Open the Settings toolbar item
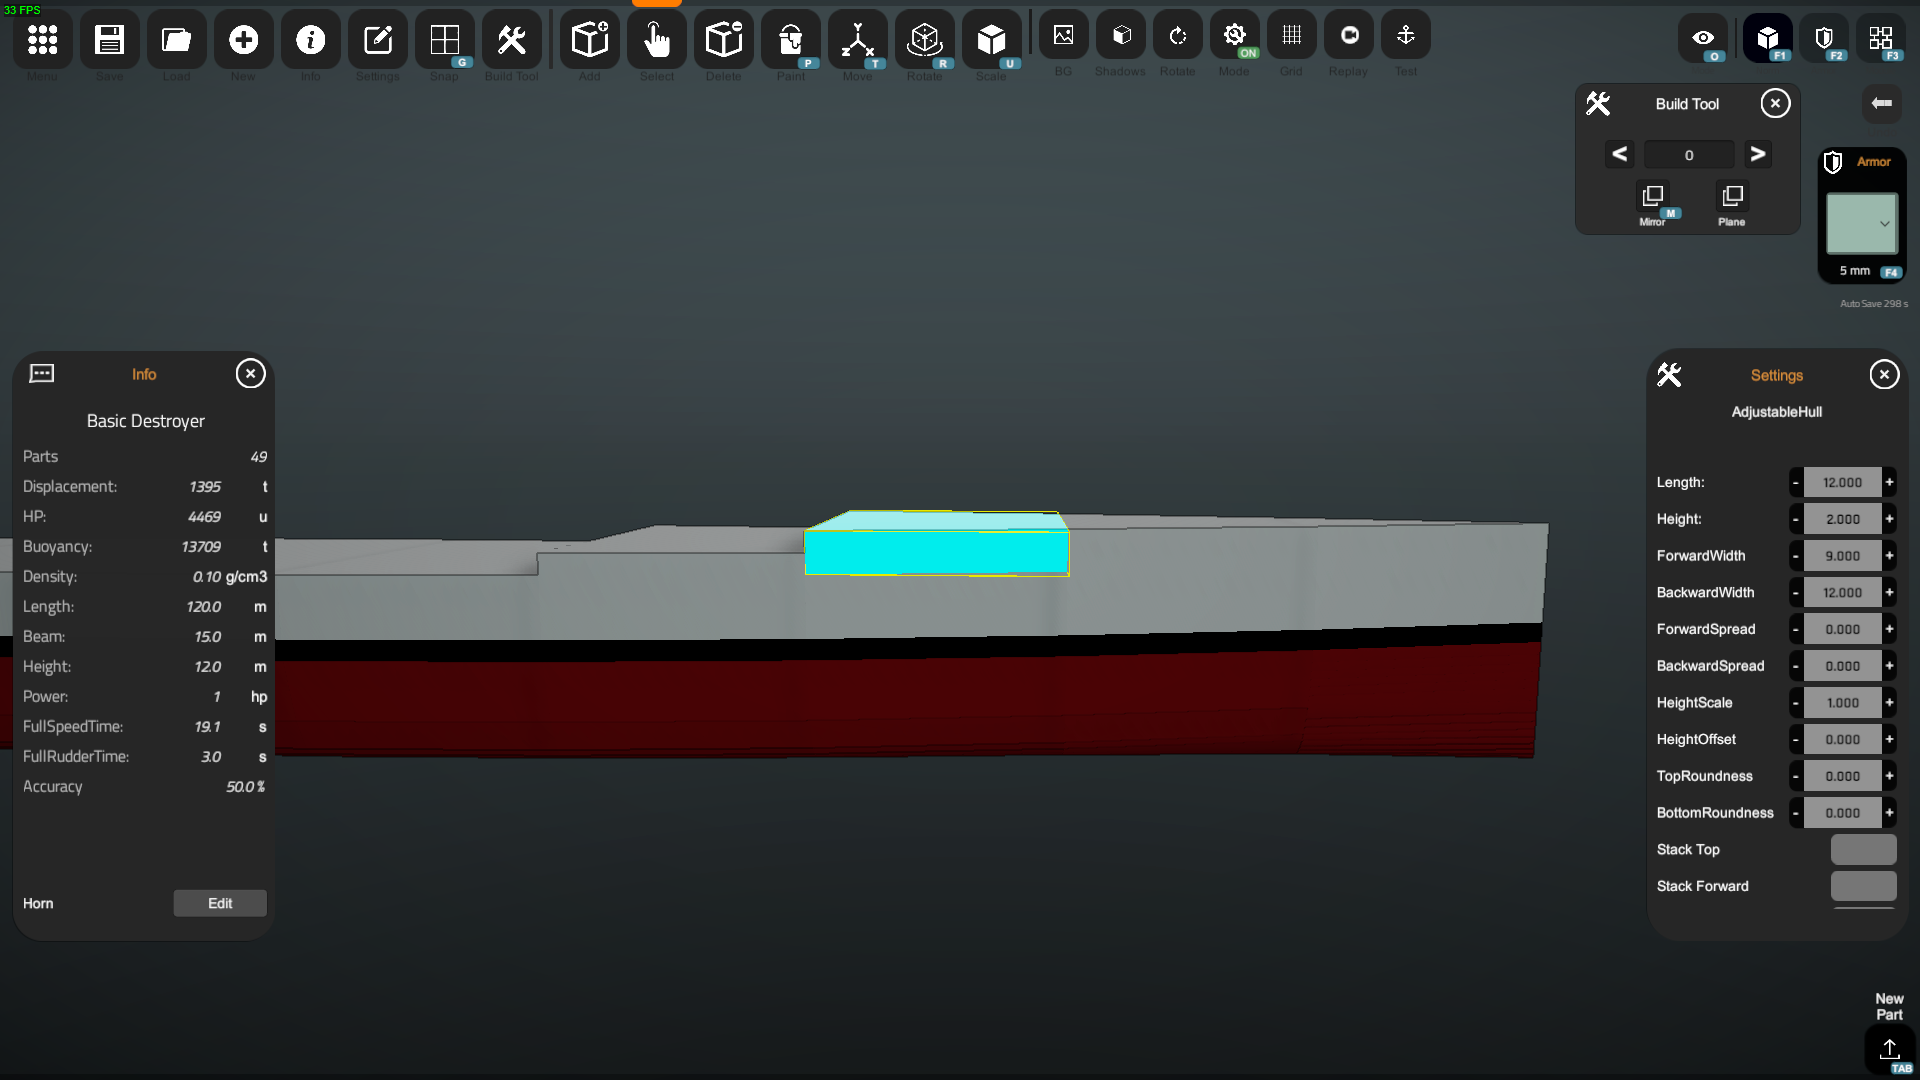This screenshot has width=1920, height=1080. [377, 41]
